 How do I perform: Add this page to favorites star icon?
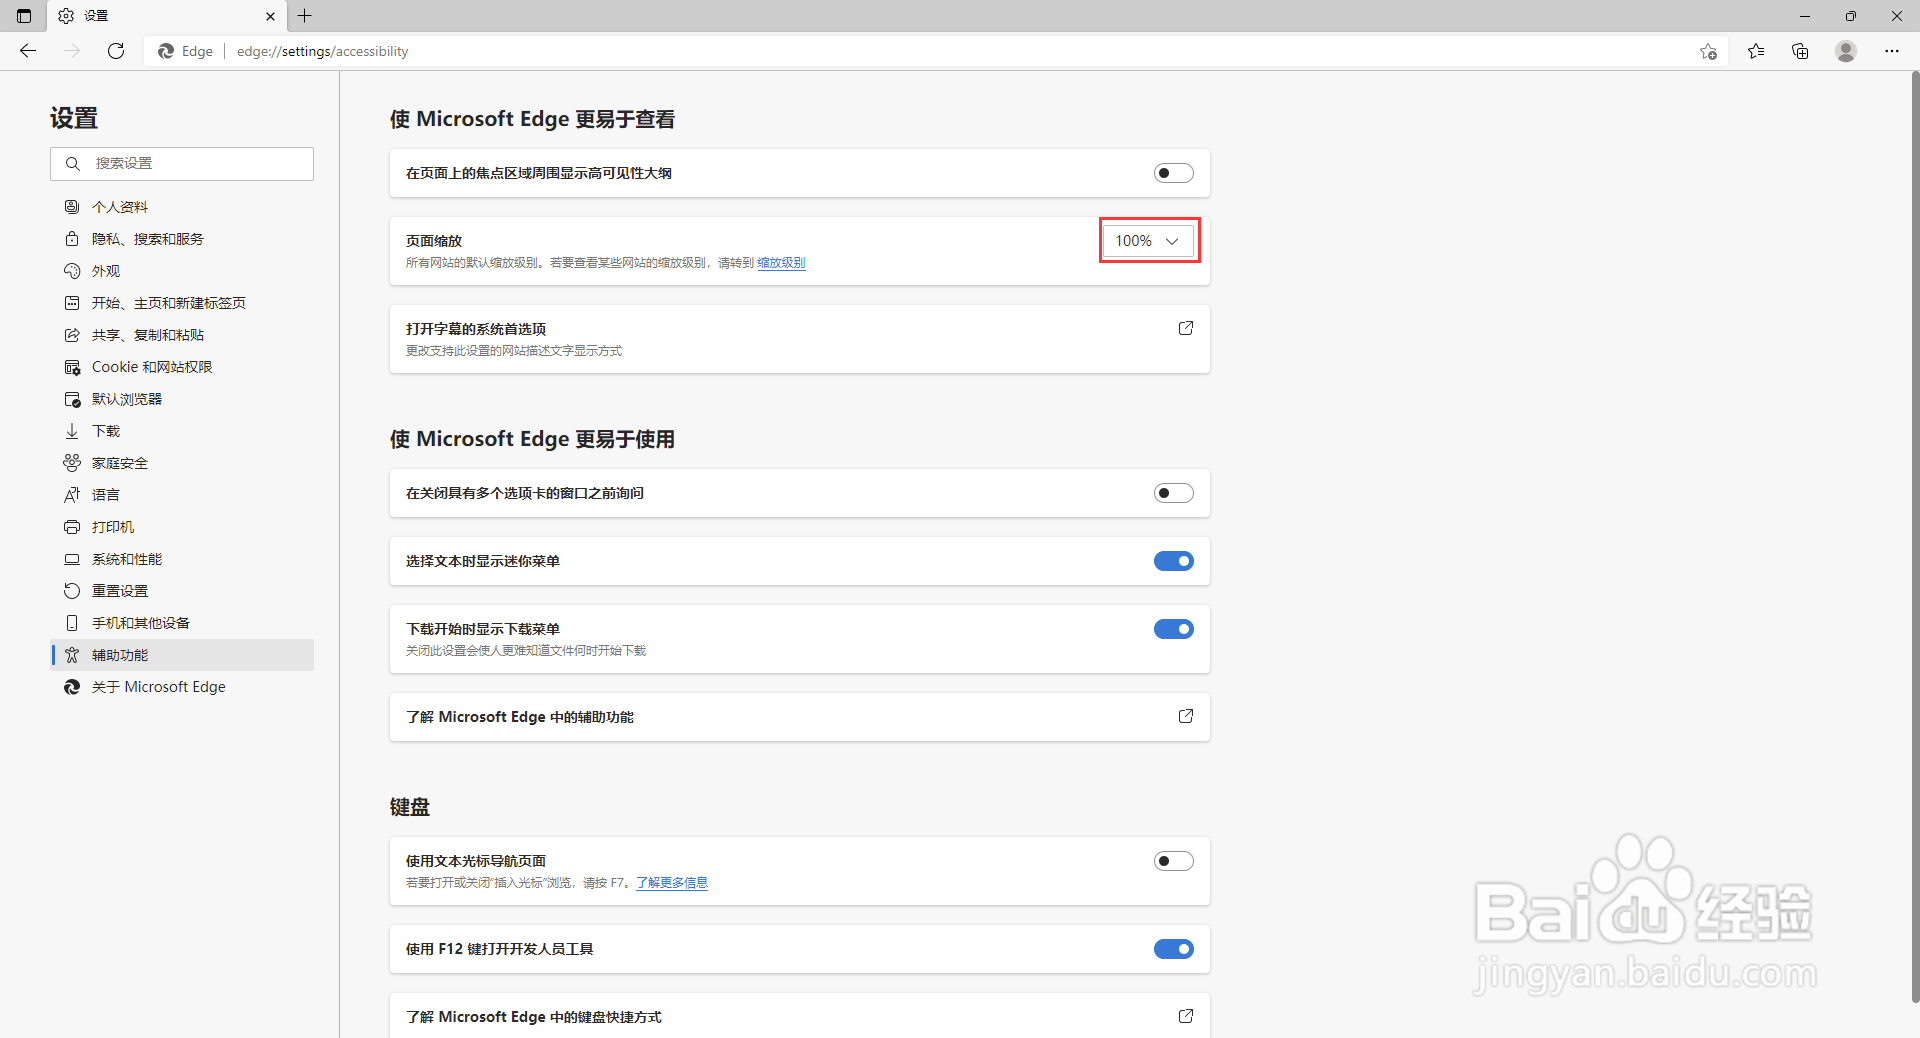(x=1708, y=51)
